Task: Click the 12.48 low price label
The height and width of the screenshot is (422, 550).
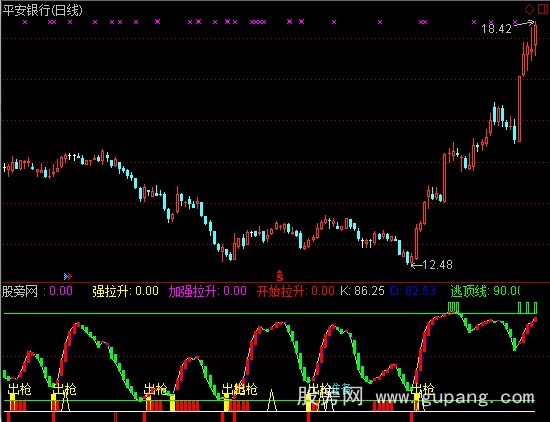Action: tap(437, 264)
